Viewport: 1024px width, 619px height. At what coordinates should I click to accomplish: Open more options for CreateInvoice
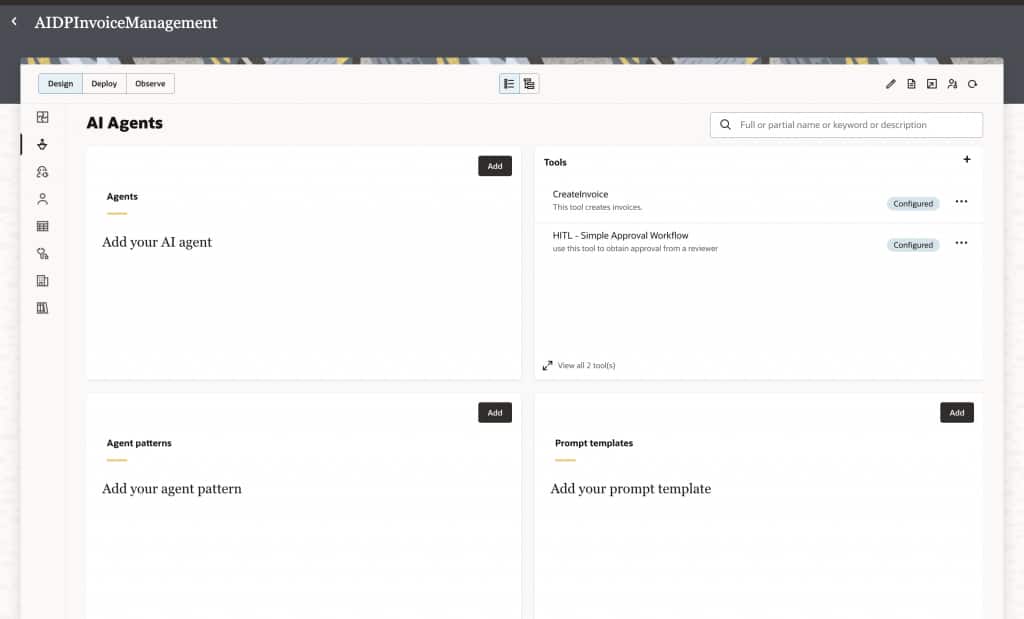coord(961,201)
